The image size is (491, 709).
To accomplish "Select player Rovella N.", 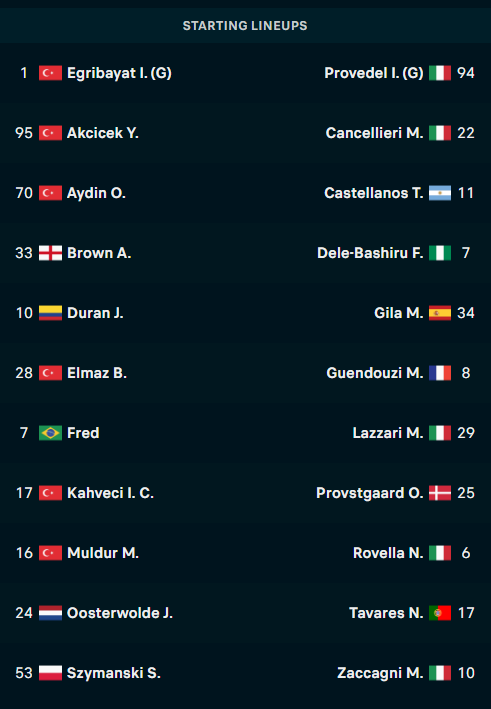I will [388, 553].
